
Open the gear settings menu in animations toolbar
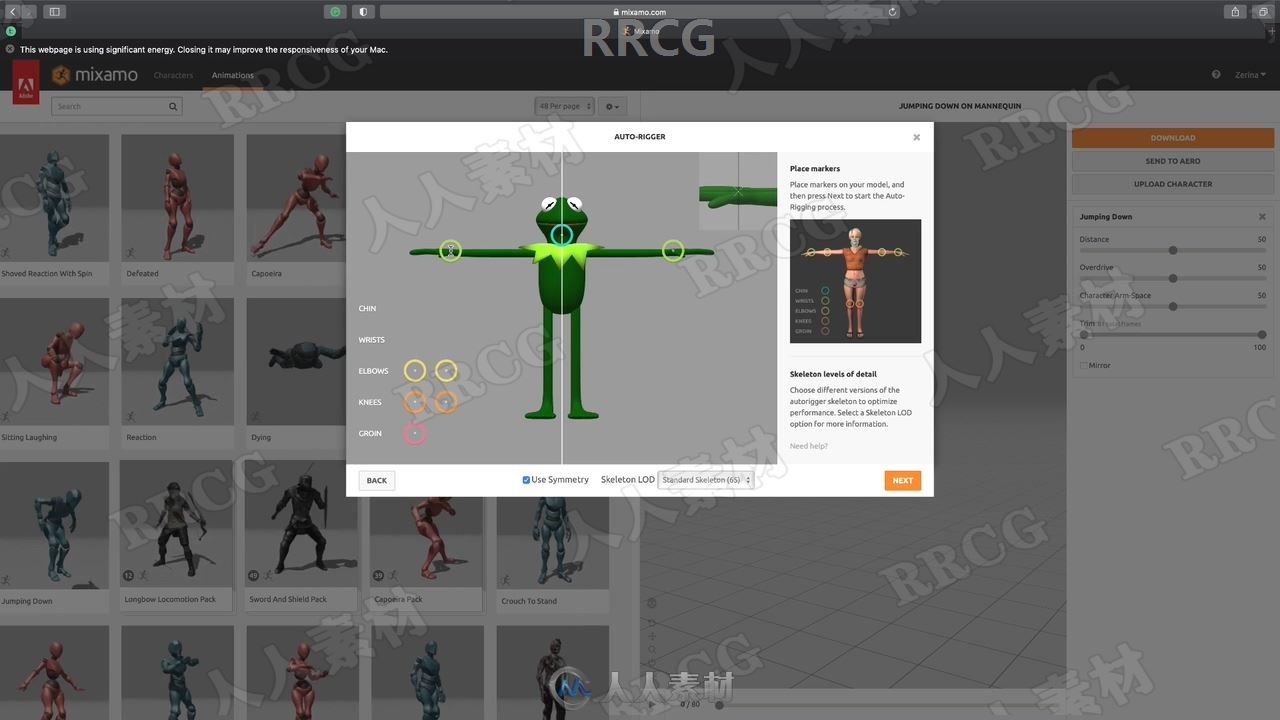612,106
